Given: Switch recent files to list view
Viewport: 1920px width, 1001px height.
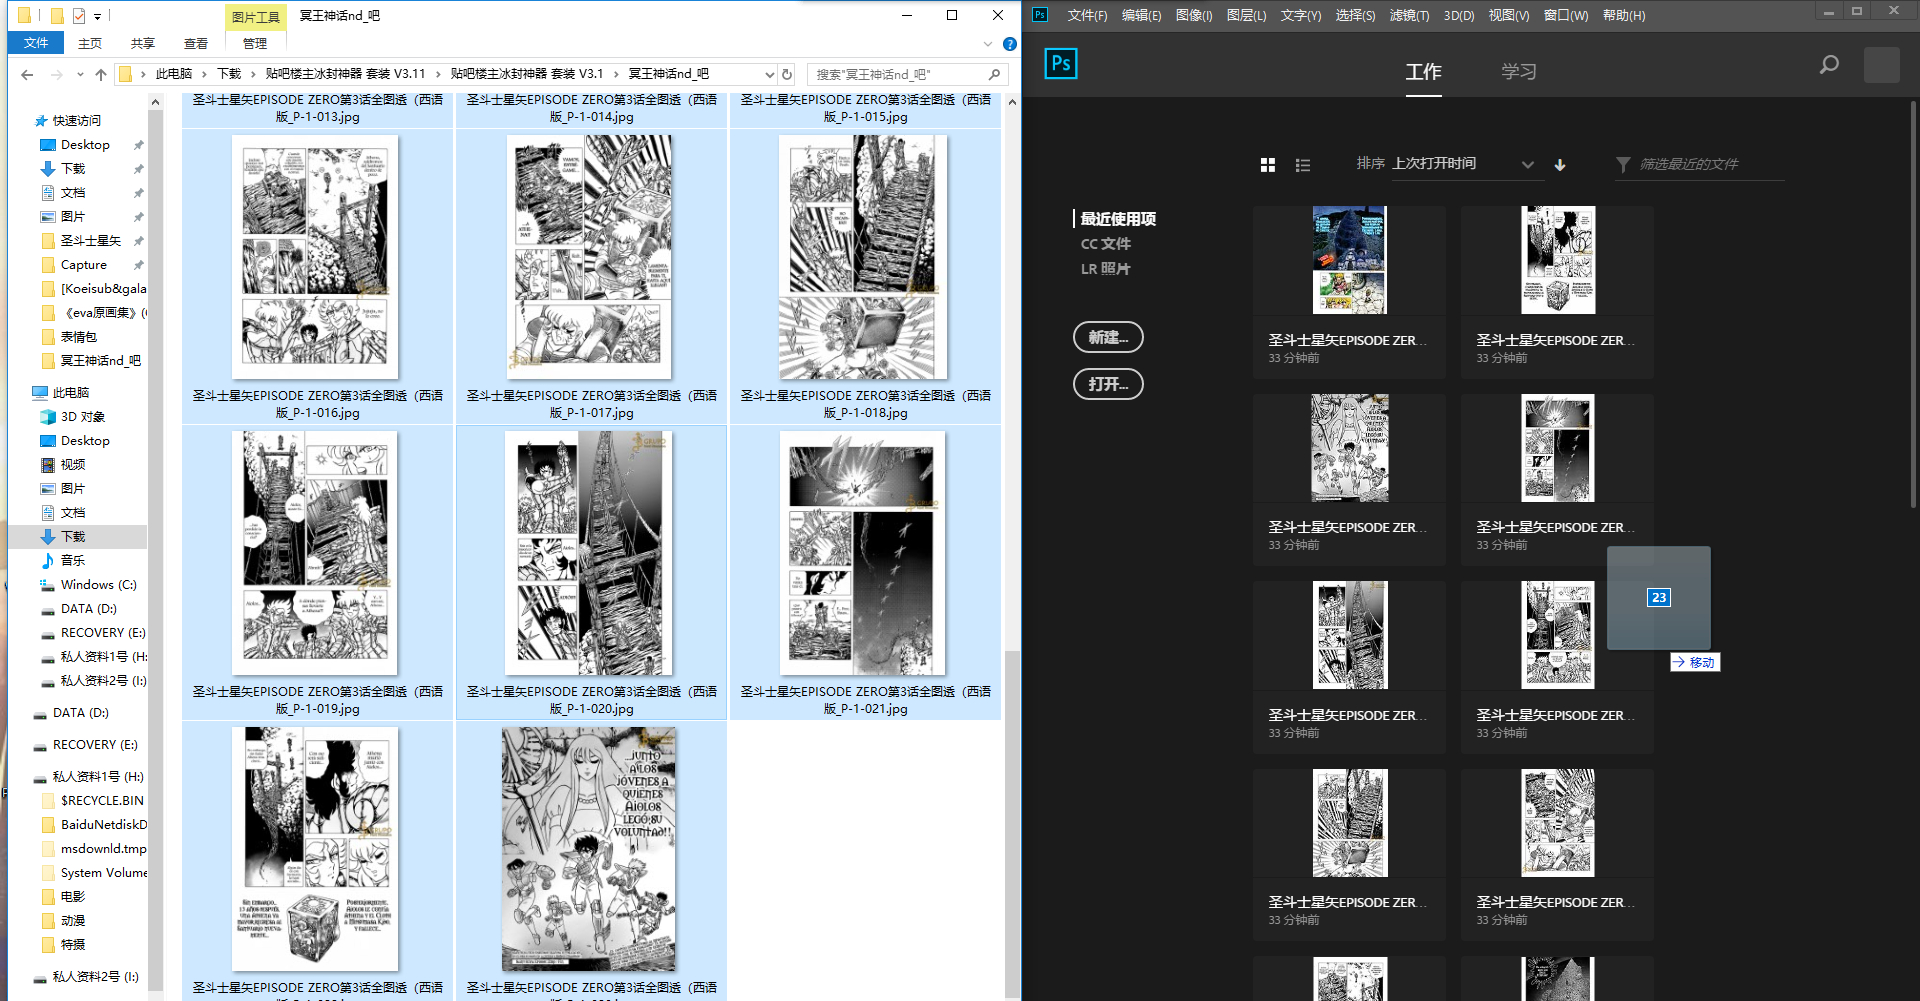Looking at the screenshot, I should click(1303, 165).
